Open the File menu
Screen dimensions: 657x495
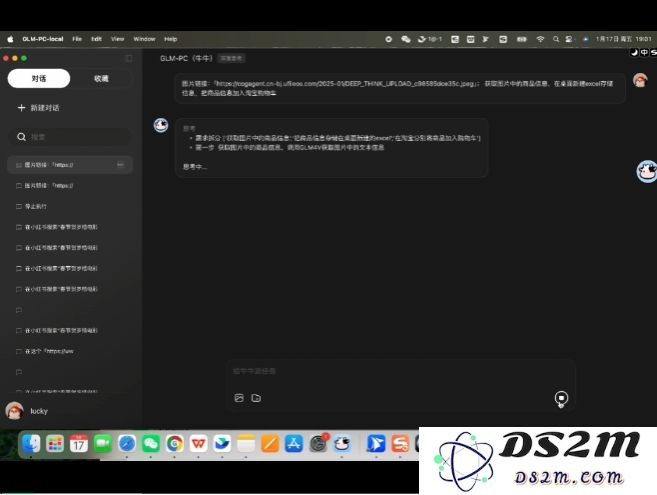[77, 39]
